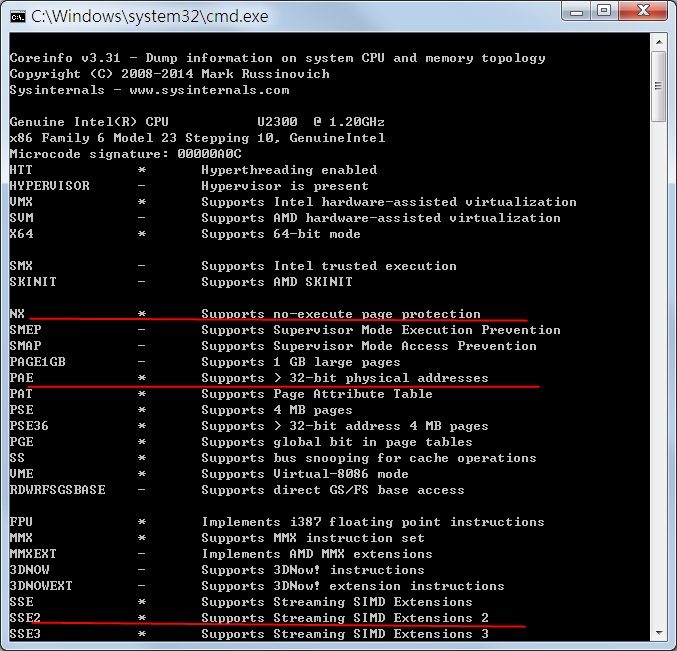Image resolution: width=677 pixels, height=651 pixels.
Task: Click the 'www.sysinternals.com' text
Action: [x=209, y=90]
